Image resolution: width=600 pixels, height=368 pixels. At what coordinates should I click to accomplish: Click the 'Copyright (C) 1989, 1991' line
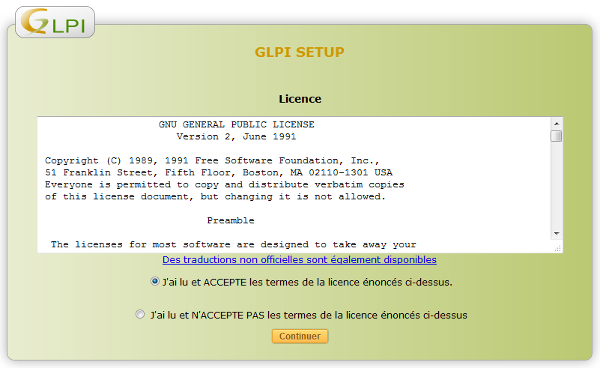point(212,161)
